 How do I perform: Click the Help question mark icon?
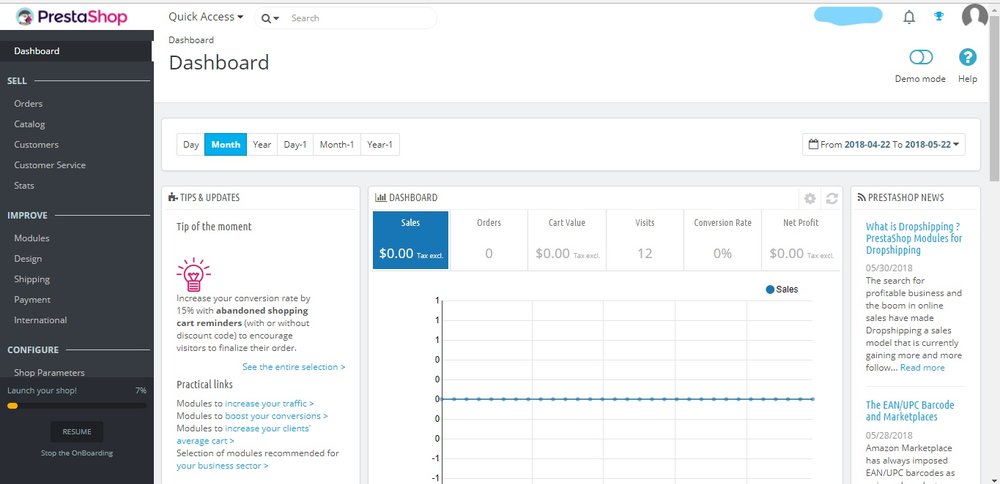967,58
